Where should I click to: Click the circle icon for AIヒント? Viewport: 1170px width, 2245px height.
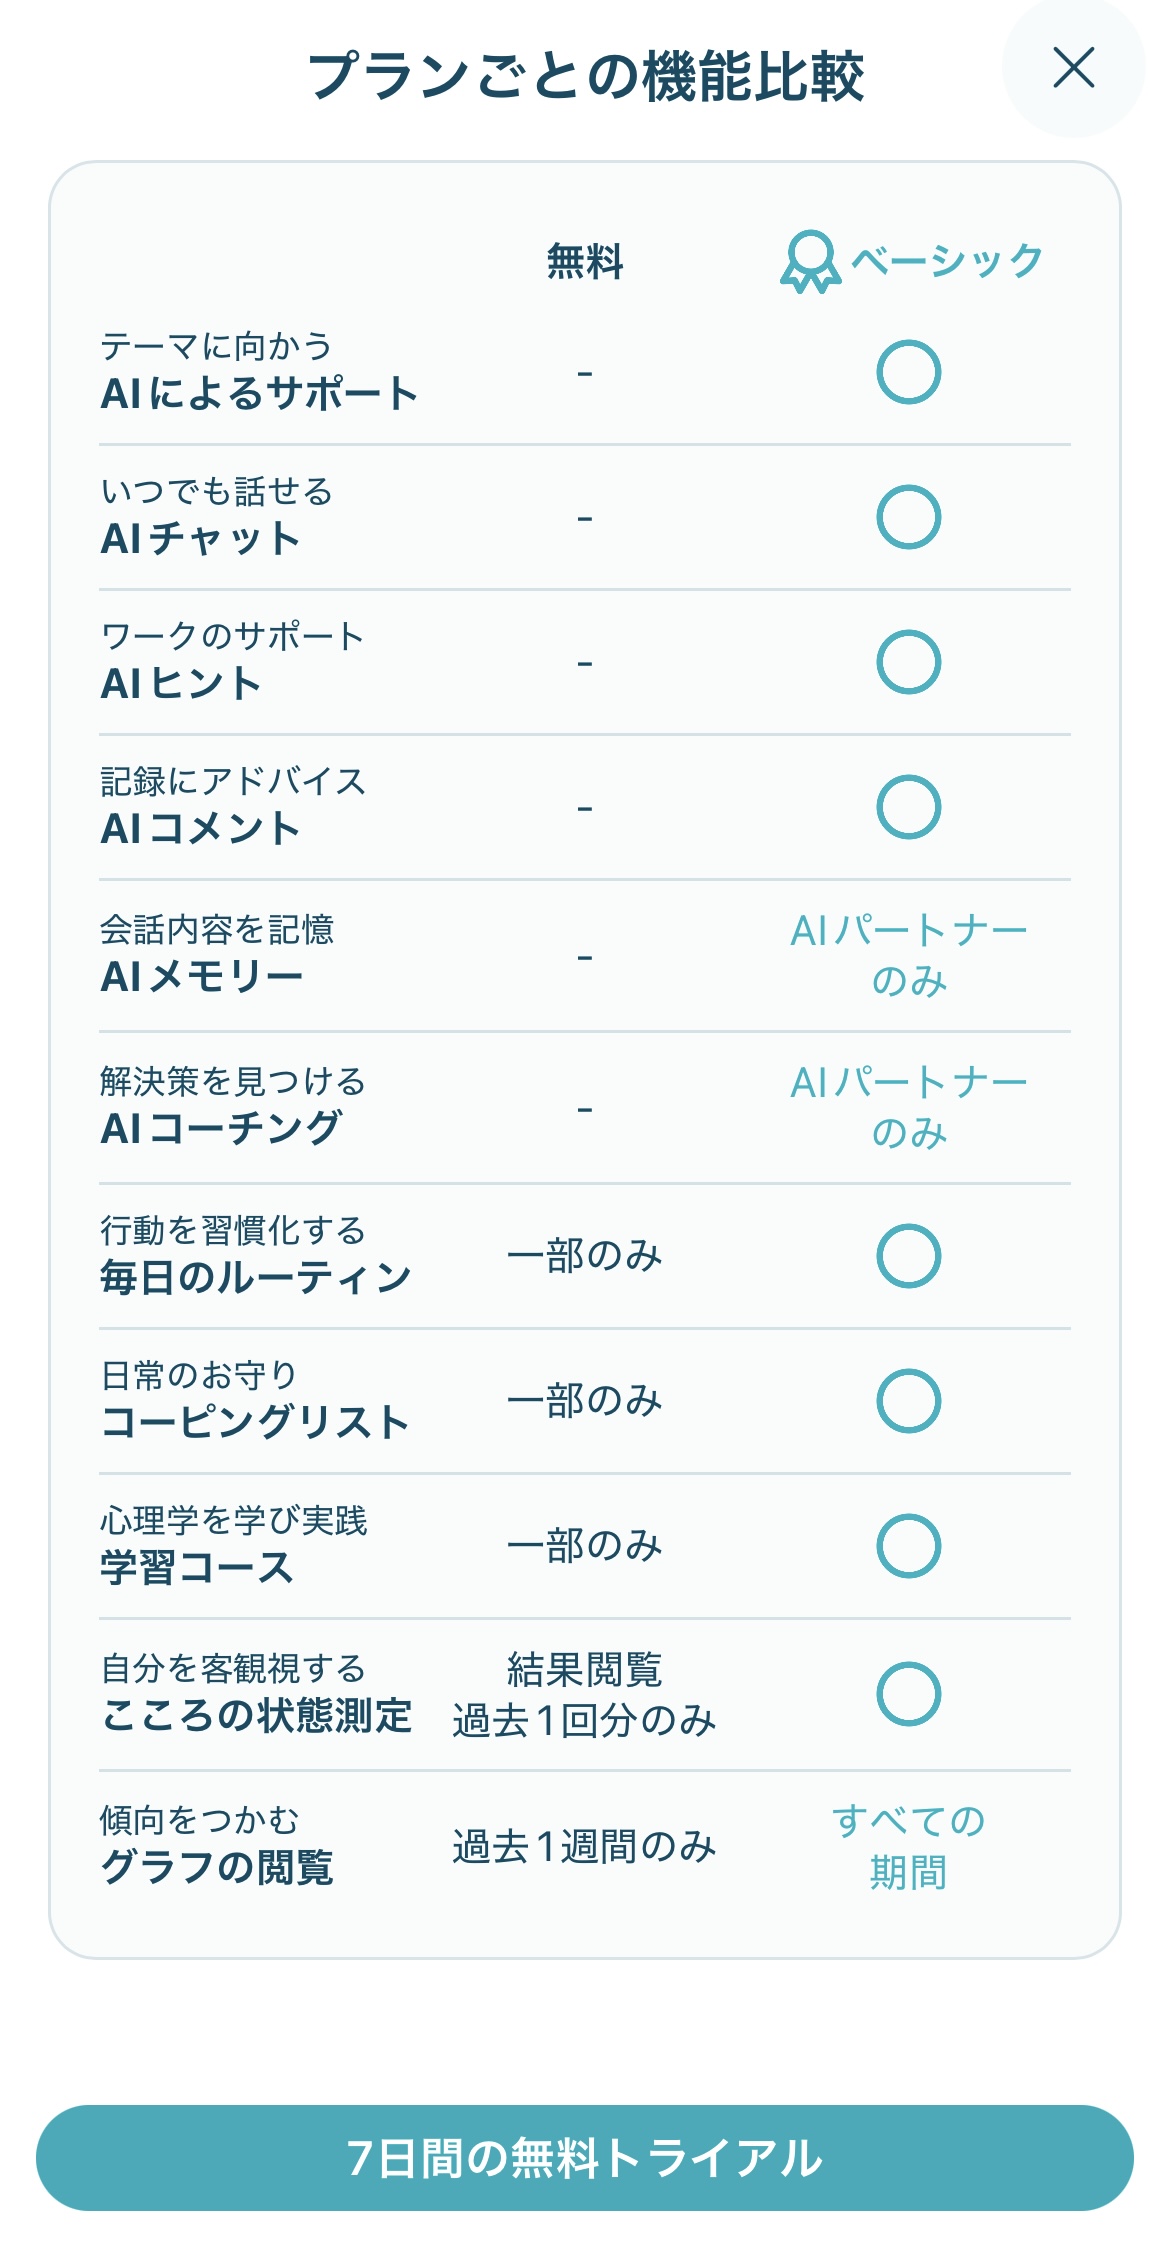click(x=908, y=662)
